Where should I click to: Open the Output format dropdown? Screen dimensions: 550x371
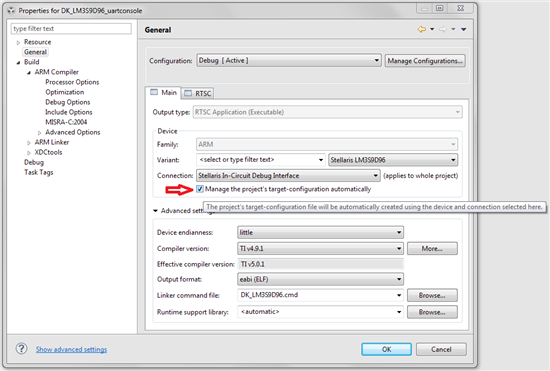320,279
